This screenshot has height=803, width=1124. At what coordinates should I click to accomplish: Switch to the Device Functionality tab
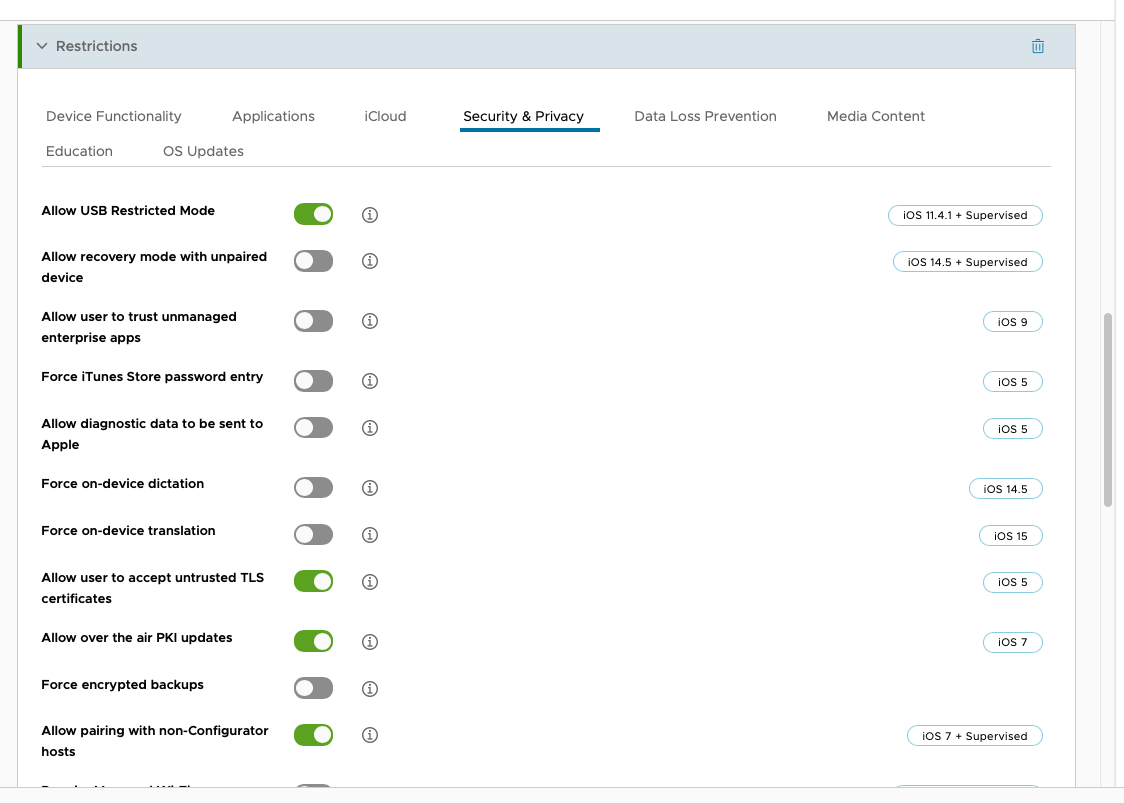pos(114,116)
